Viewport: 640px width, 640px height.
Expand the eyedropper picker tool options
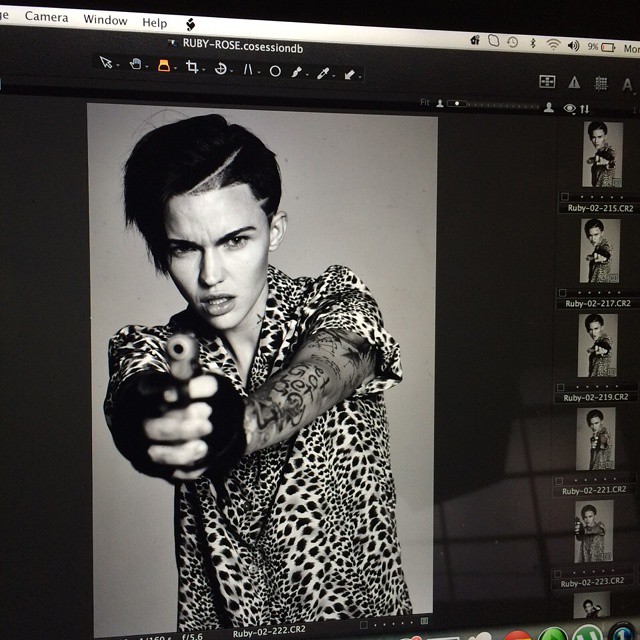334,75
